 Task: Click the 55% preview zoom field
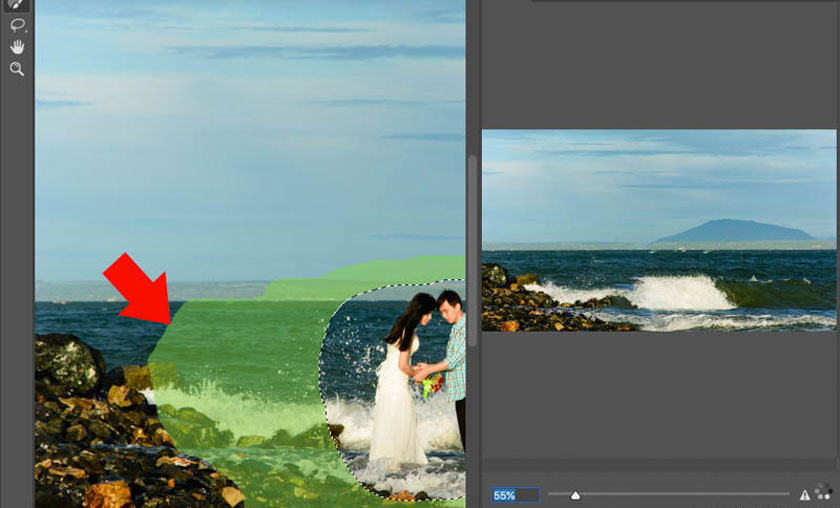pyautogui.click(x=515, y=495)
